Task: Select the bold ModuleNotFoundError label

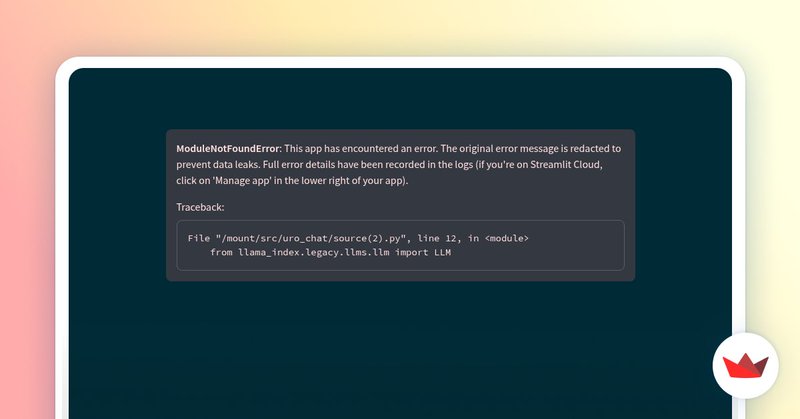Action: (x=229, y=149)
